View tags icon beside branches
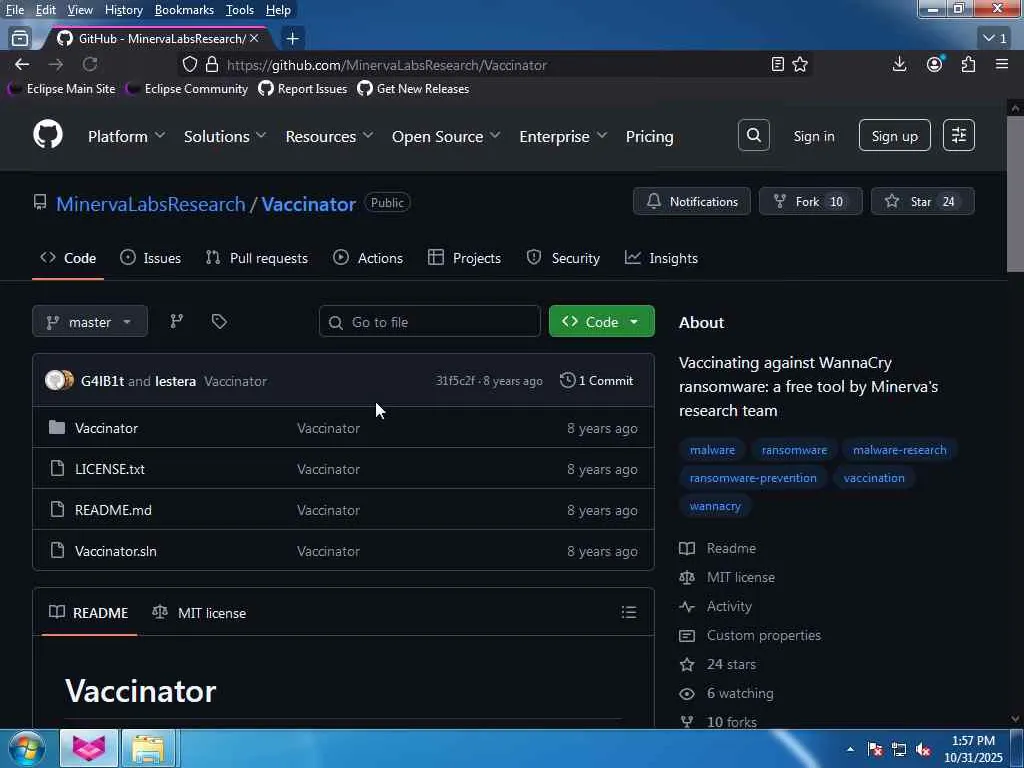The width and height of the screenshot is (1024, 768). pos(219,321)
